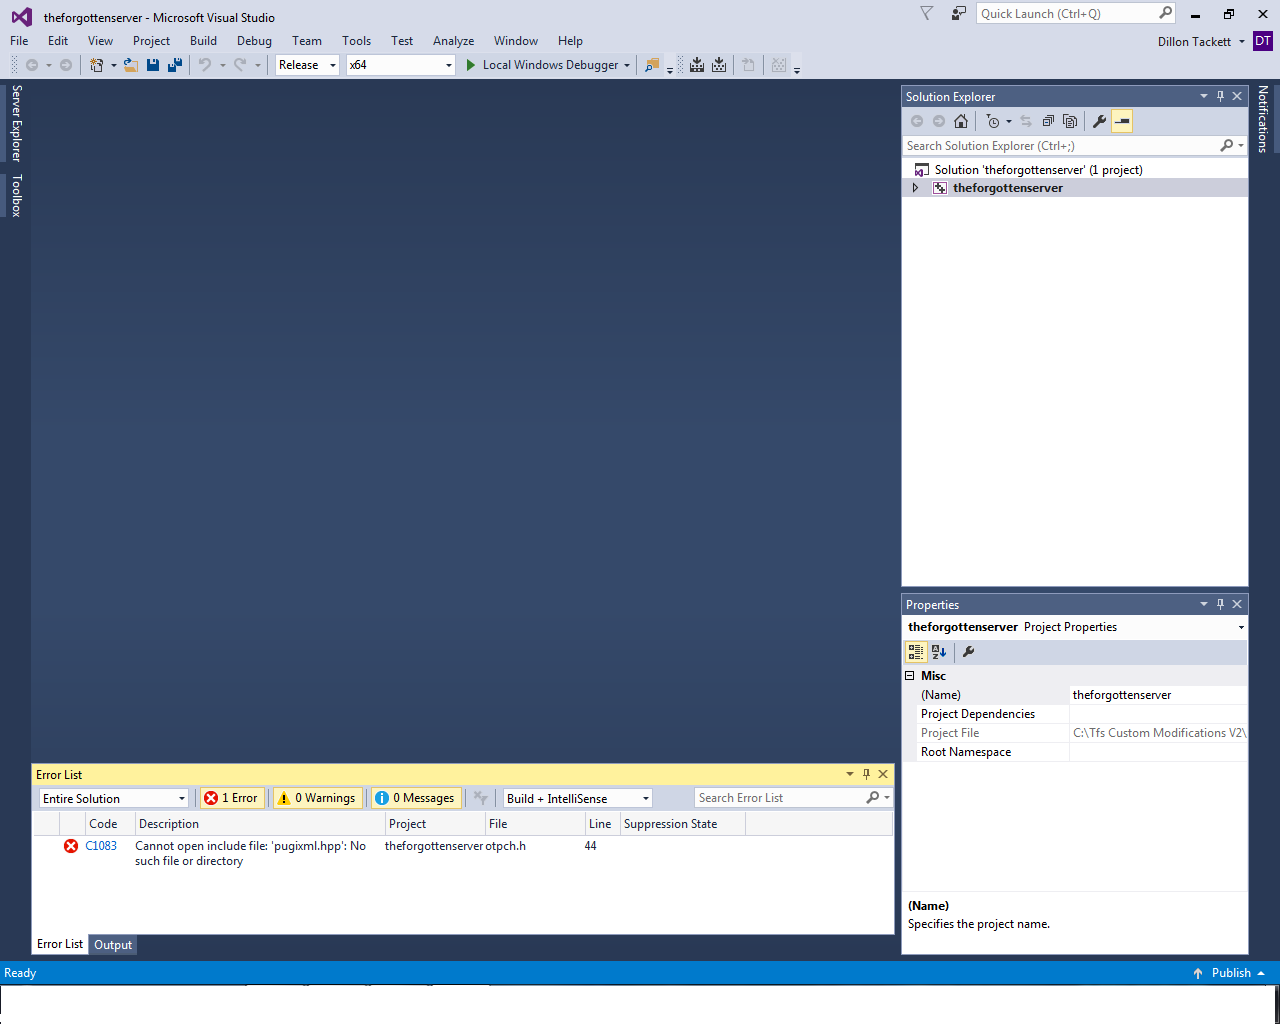Open the Toolbox side tab
This screenshot has height=1024, width=1280.
16,196
